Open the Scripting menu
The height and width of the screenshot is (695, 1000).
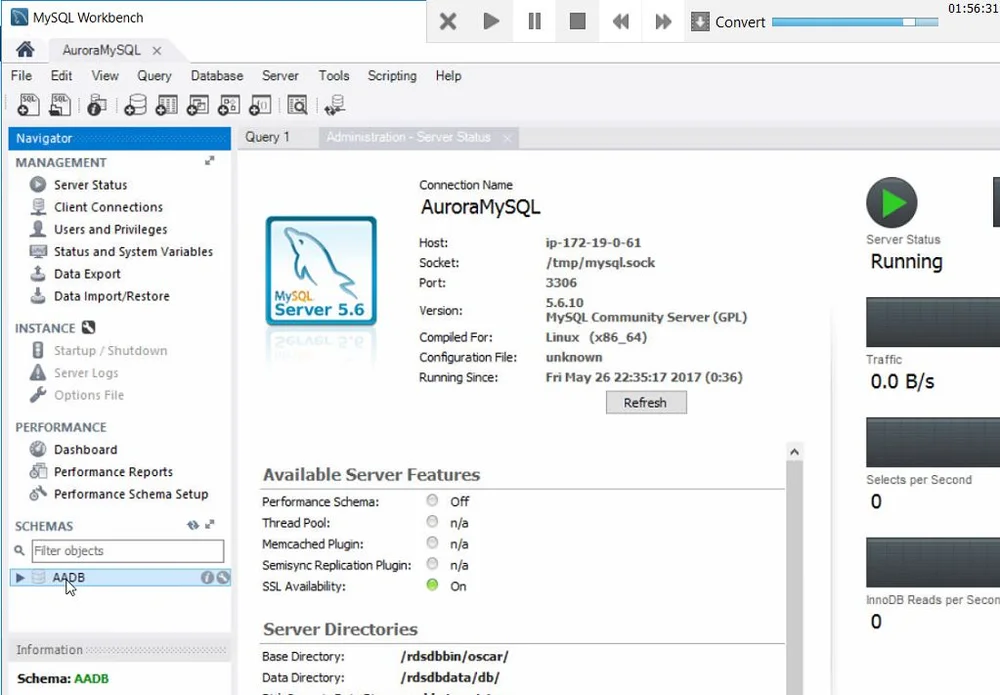click(392, 76)
